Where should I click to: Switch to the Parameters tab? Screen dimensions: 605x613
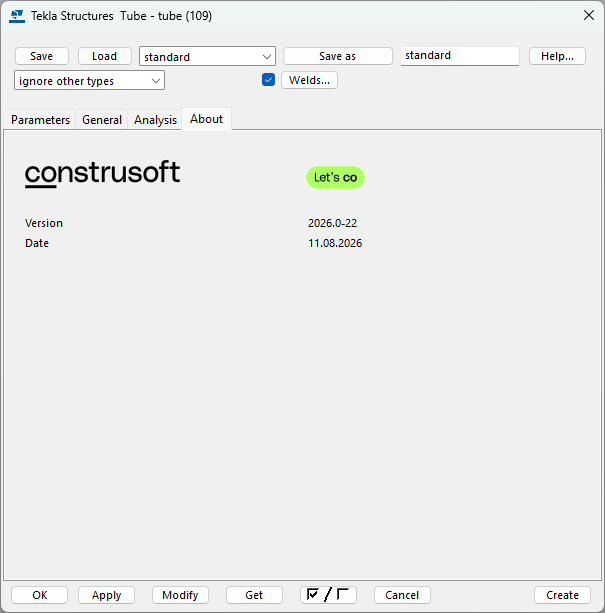pos(40,120)
